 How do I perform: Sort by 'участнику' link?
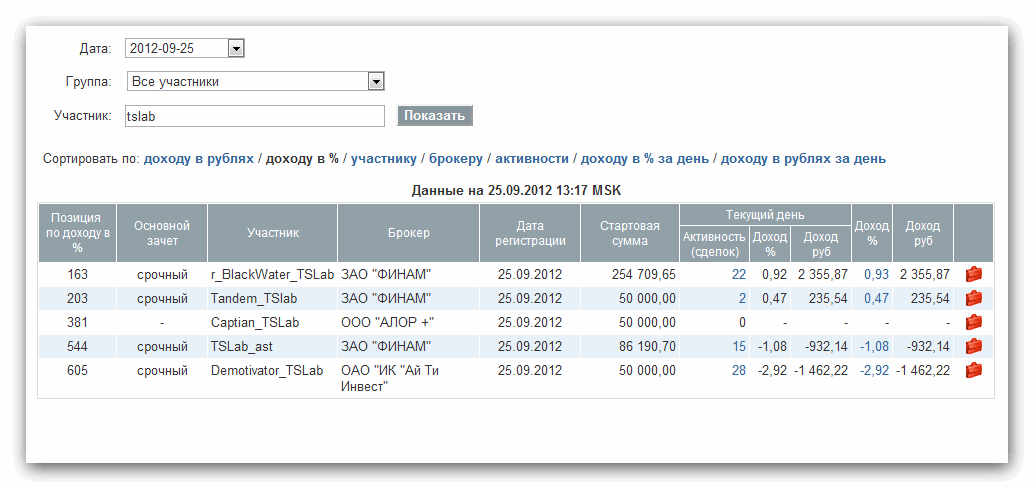(x=383, y=158)
